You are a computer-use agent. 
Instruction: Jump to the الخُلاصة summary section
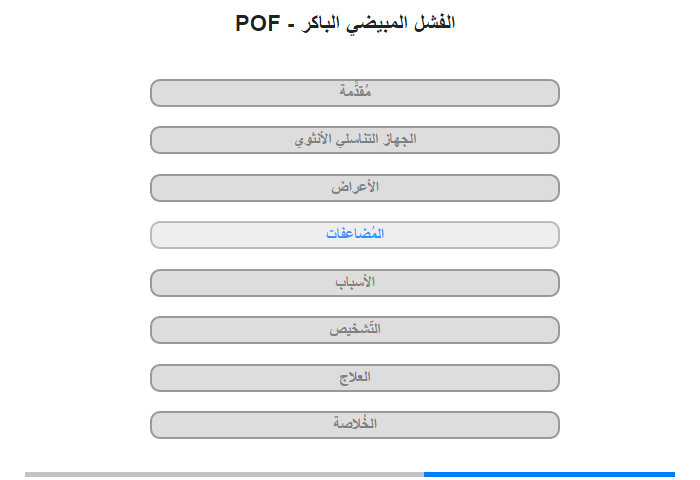click(355, 425)
